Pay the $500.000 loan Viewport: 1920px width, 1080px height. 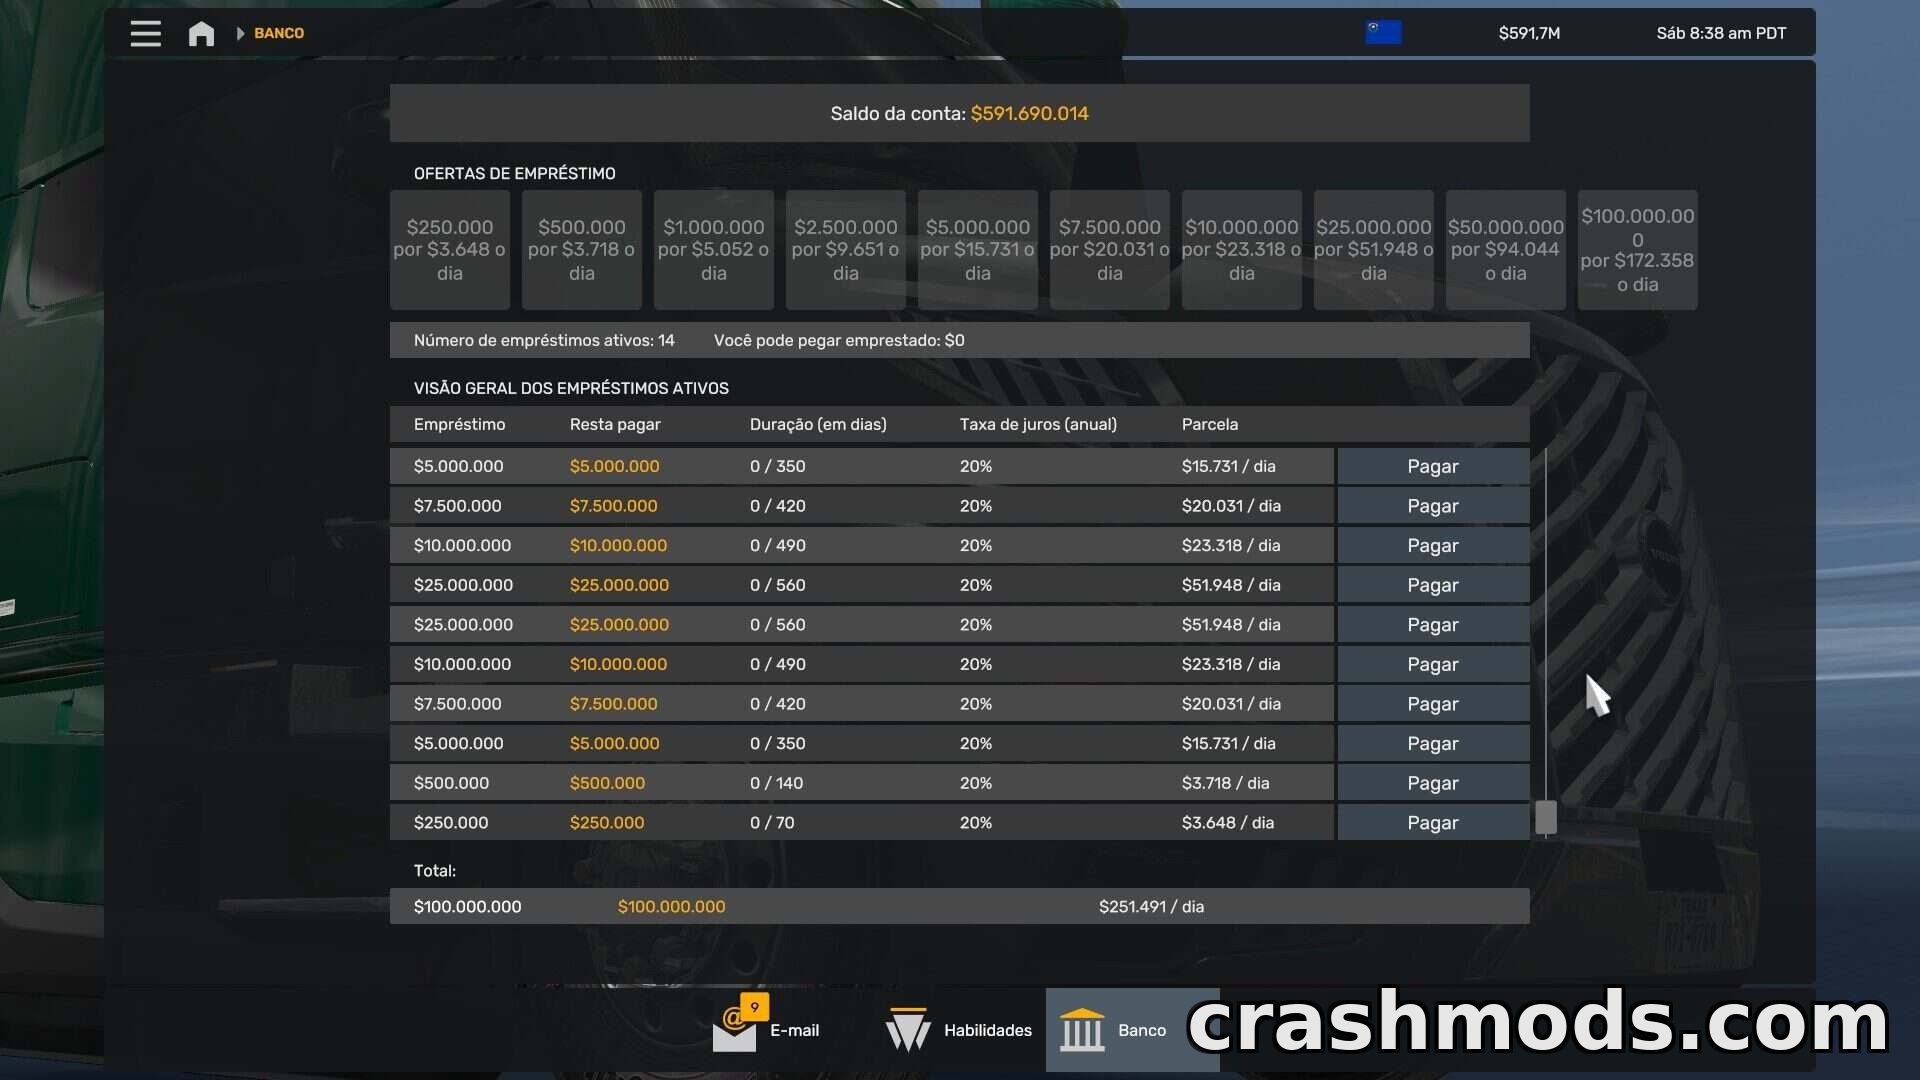pyautogui.click(x=1433, y=783)
